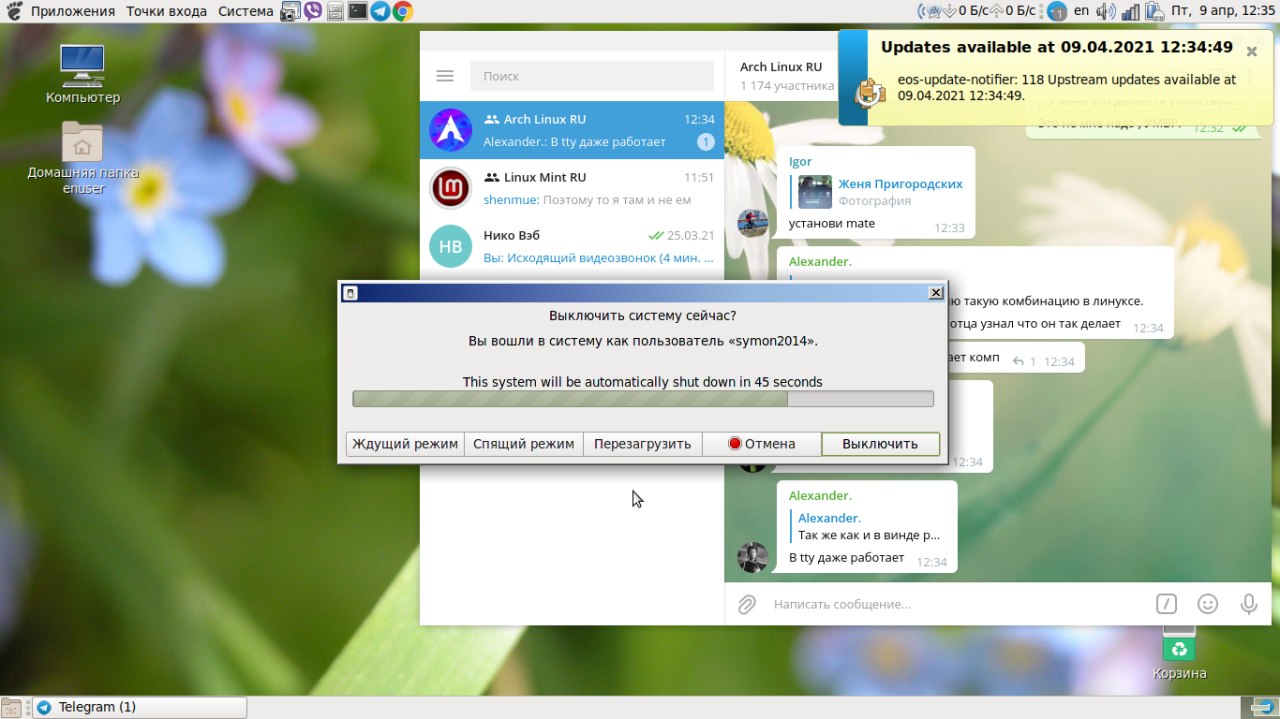The image size is (1280, 719).
Task: Confirm shutdown with the Выключить button
Action: pos(880,444)
